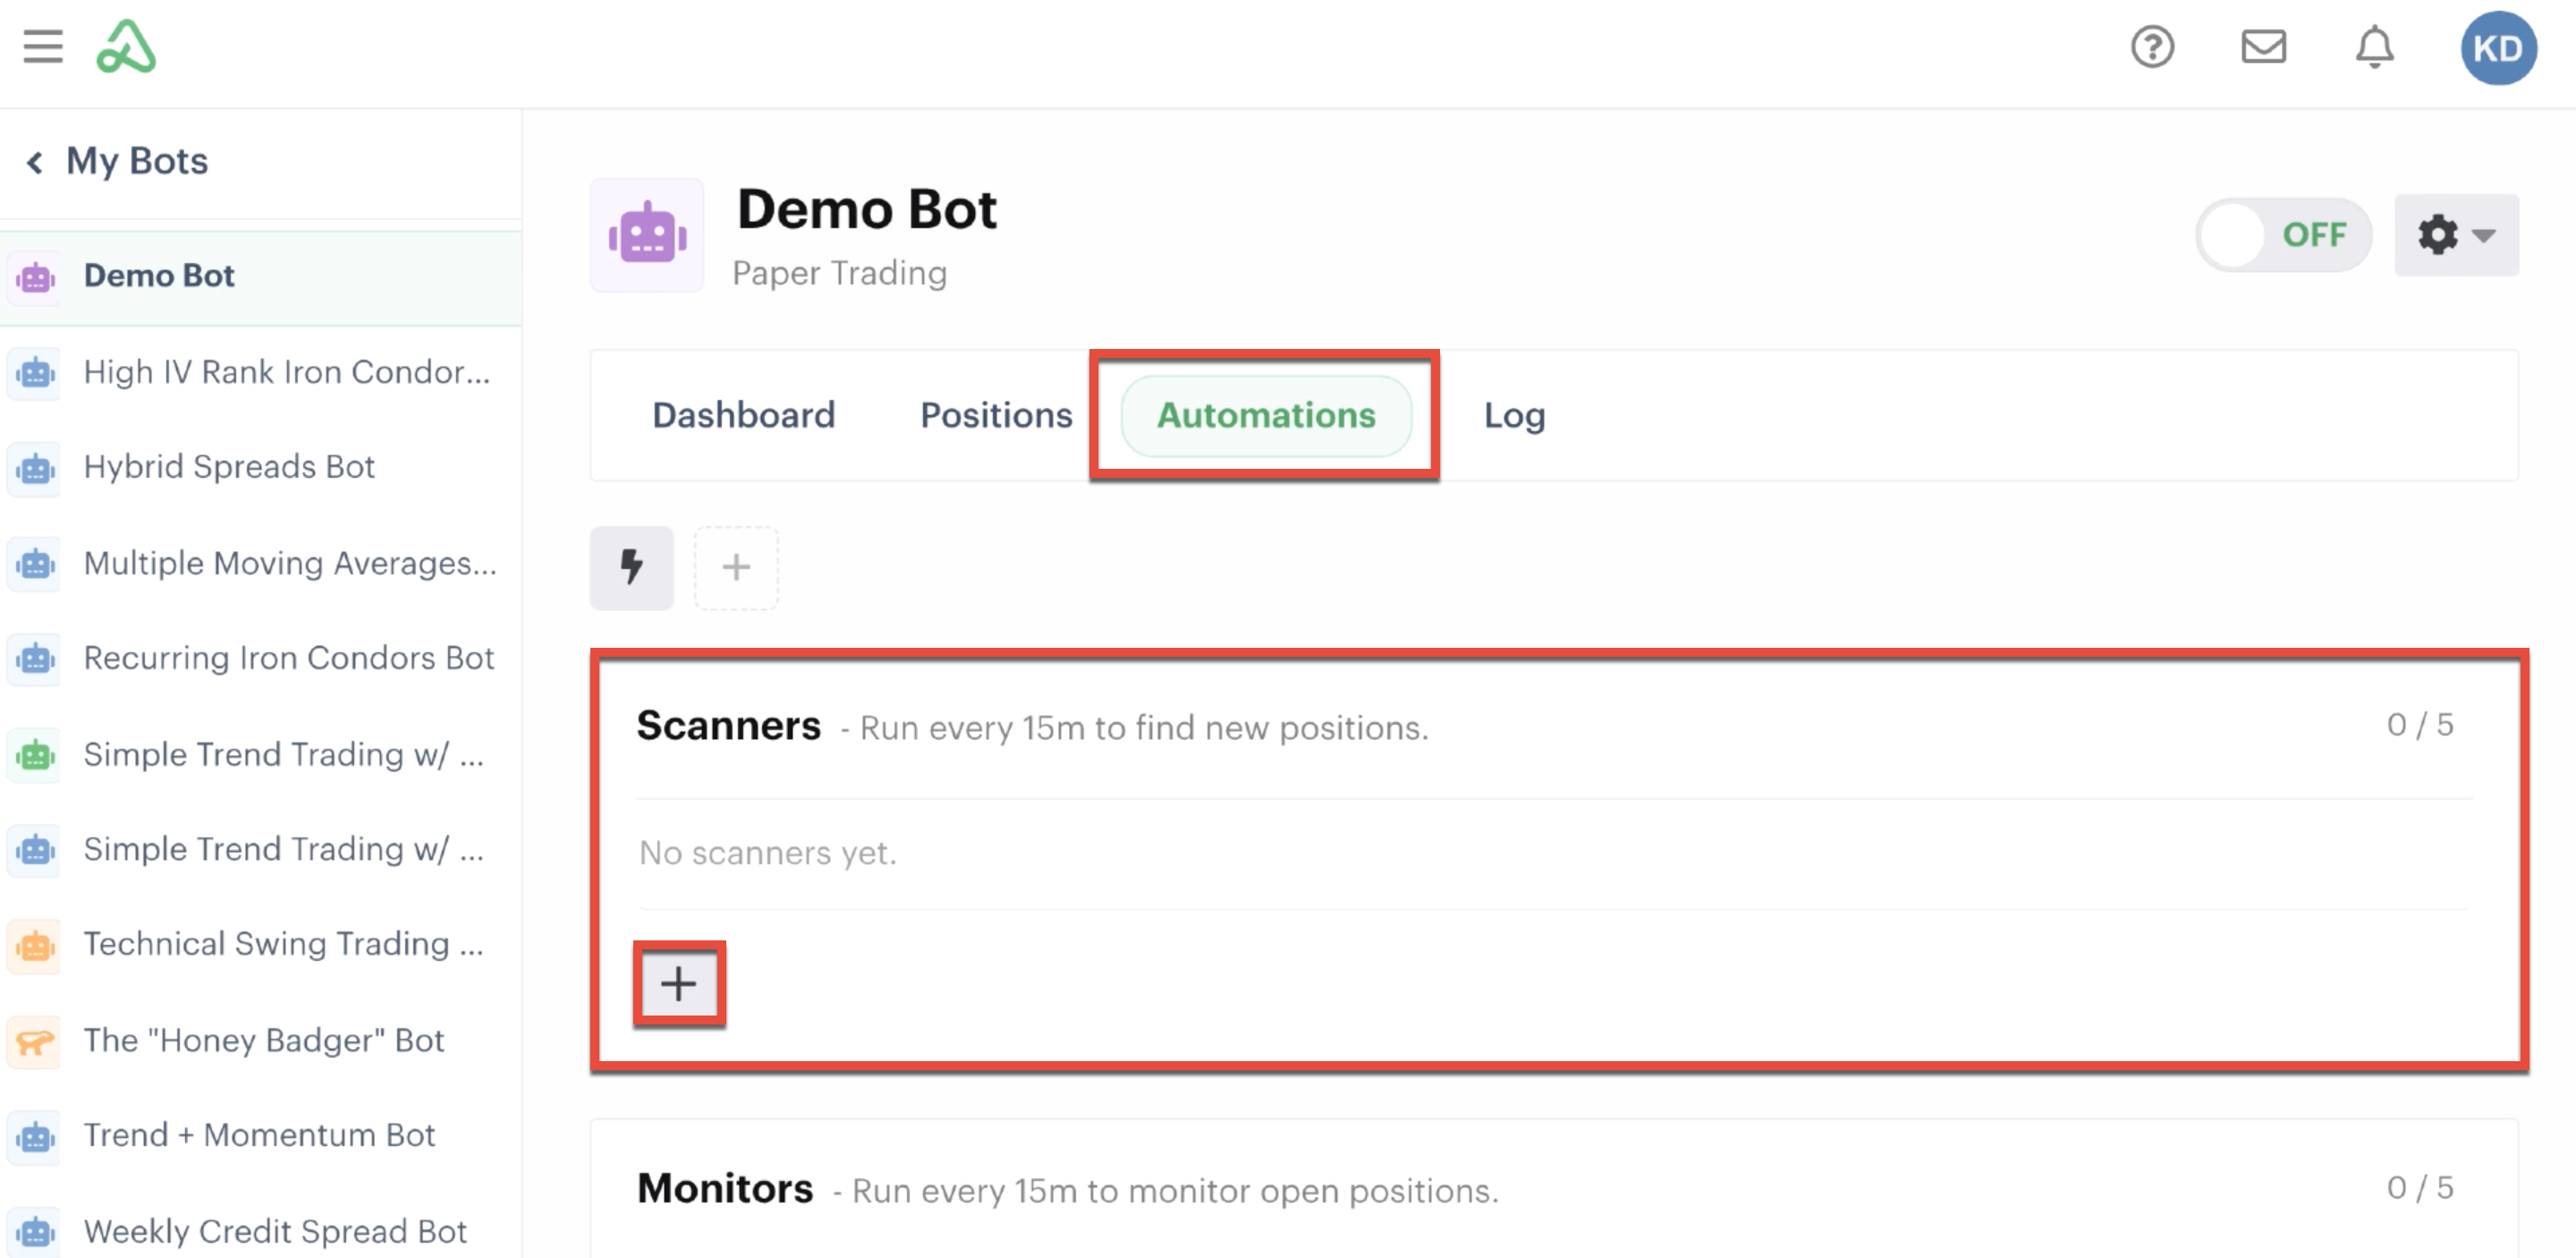2576x1258 pixels.
Task: Click the Paper Trading subtitle
Action: point(839,273)
